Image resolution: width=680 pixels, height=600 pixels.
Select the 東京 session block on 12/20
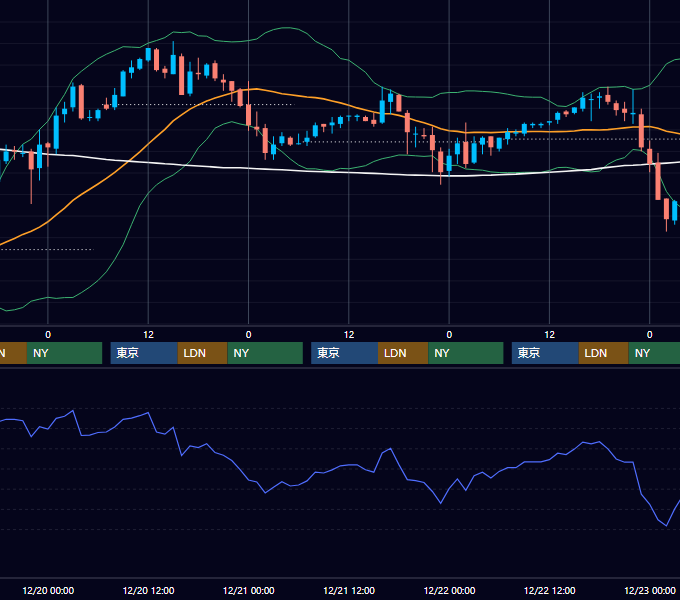(144, 353)
